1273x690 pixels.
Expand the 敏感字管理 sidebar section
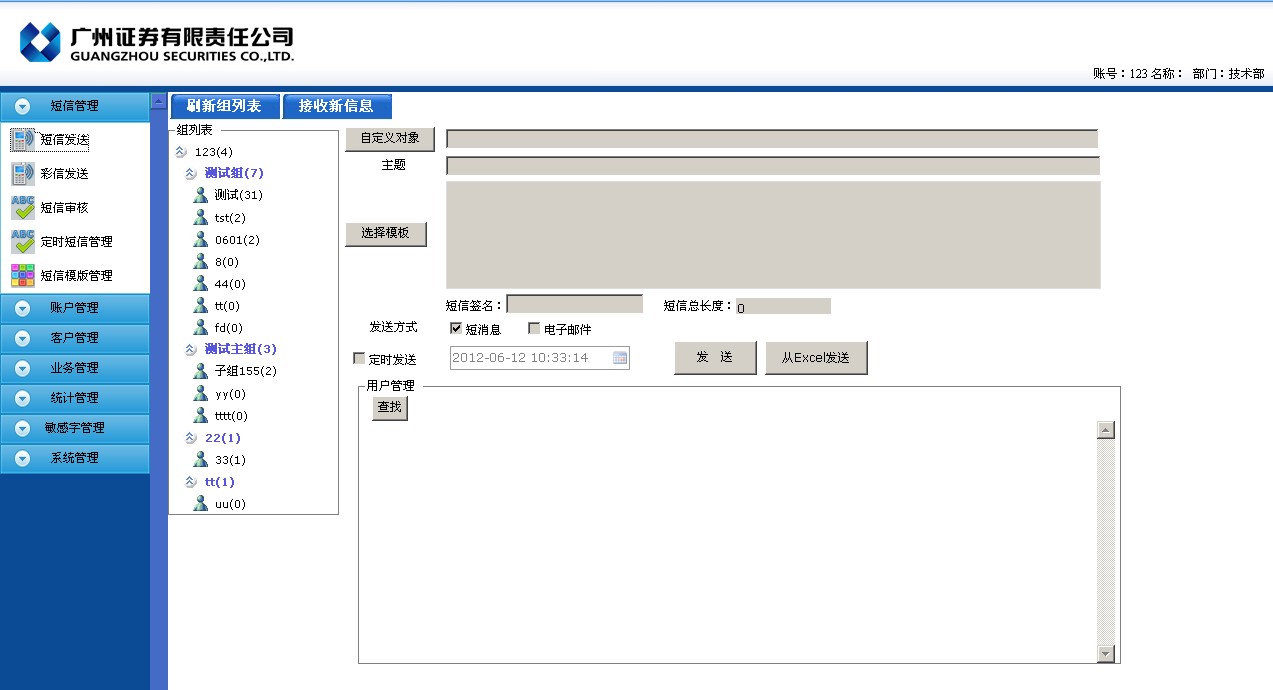coord(75,428)
